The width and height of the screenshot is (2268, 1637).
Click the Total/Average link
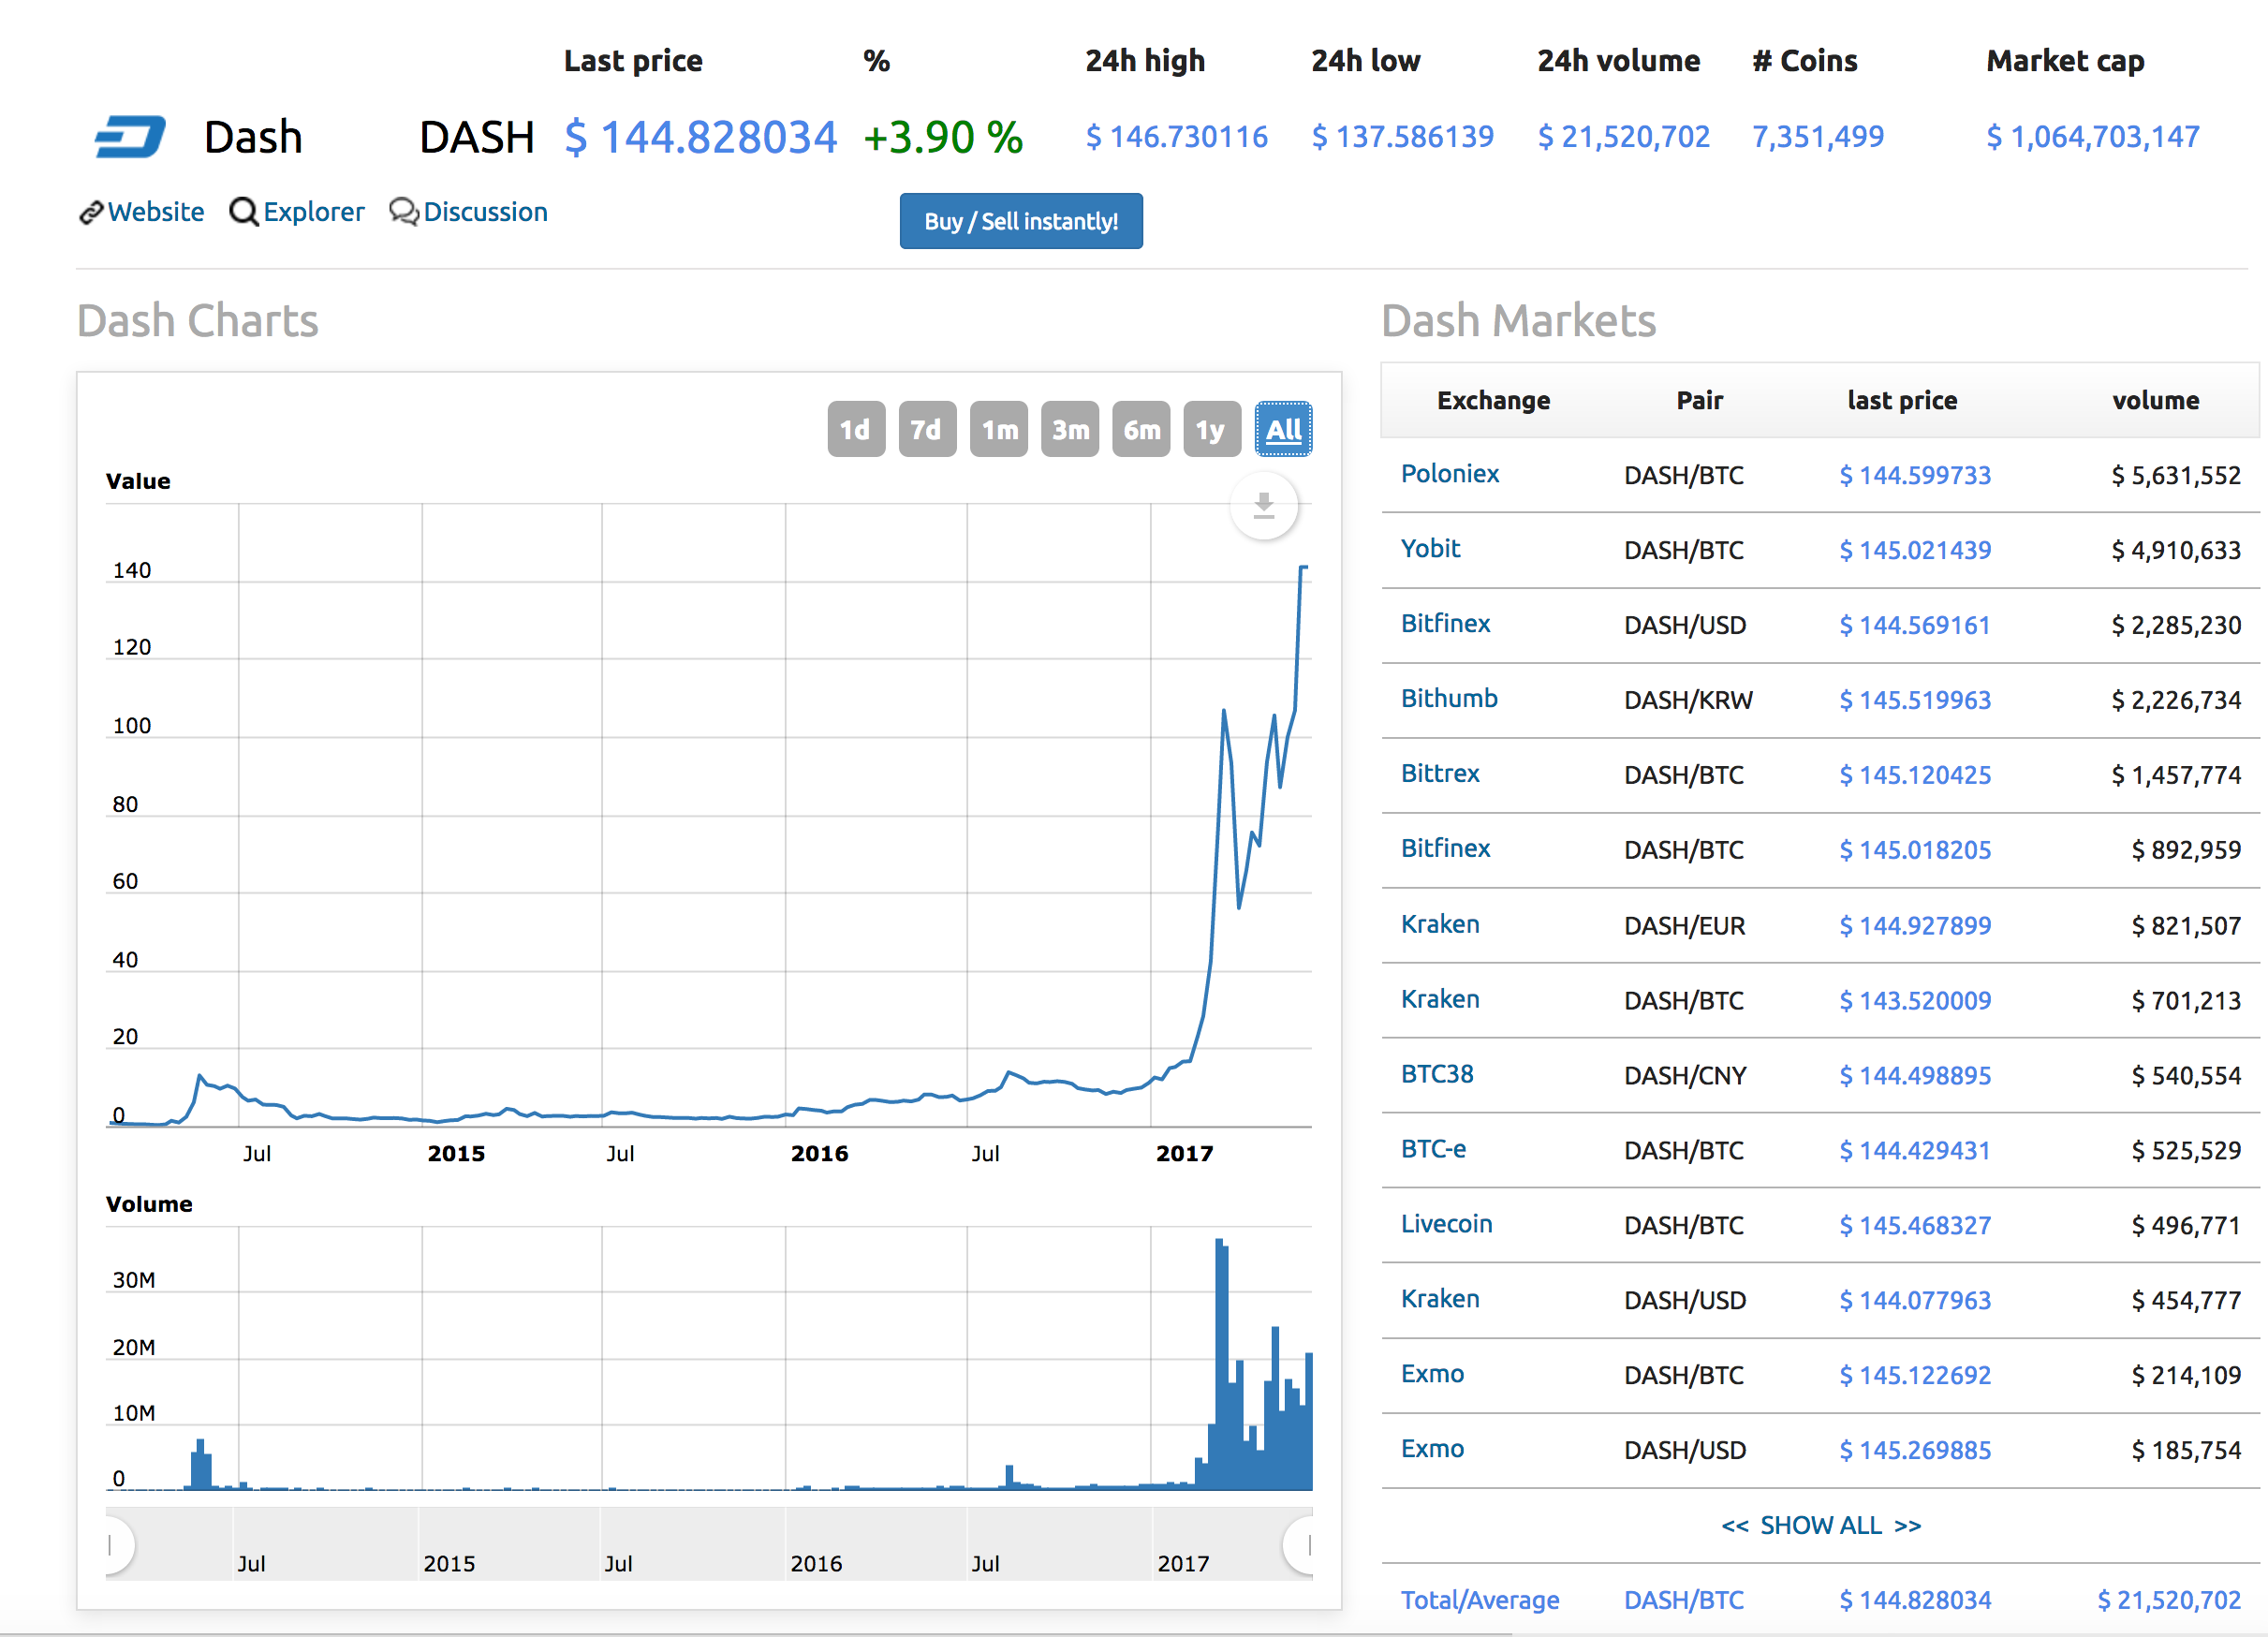coord(1480,1601)
